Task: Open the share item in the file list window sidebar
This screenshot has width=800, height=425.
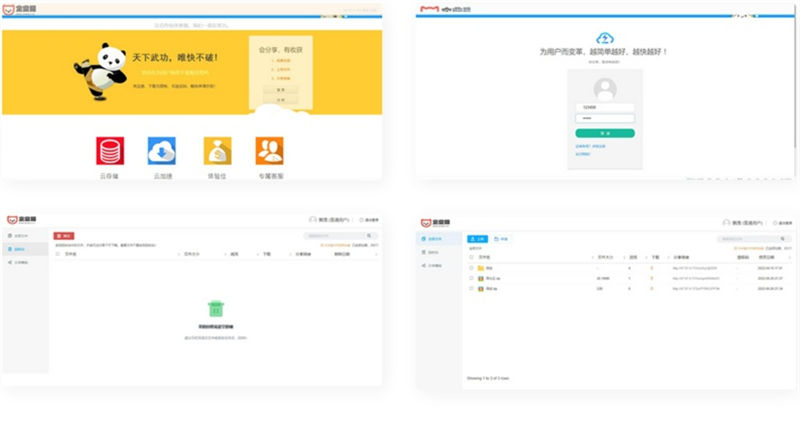Action: pyautogui.click(x=439, y=265)
